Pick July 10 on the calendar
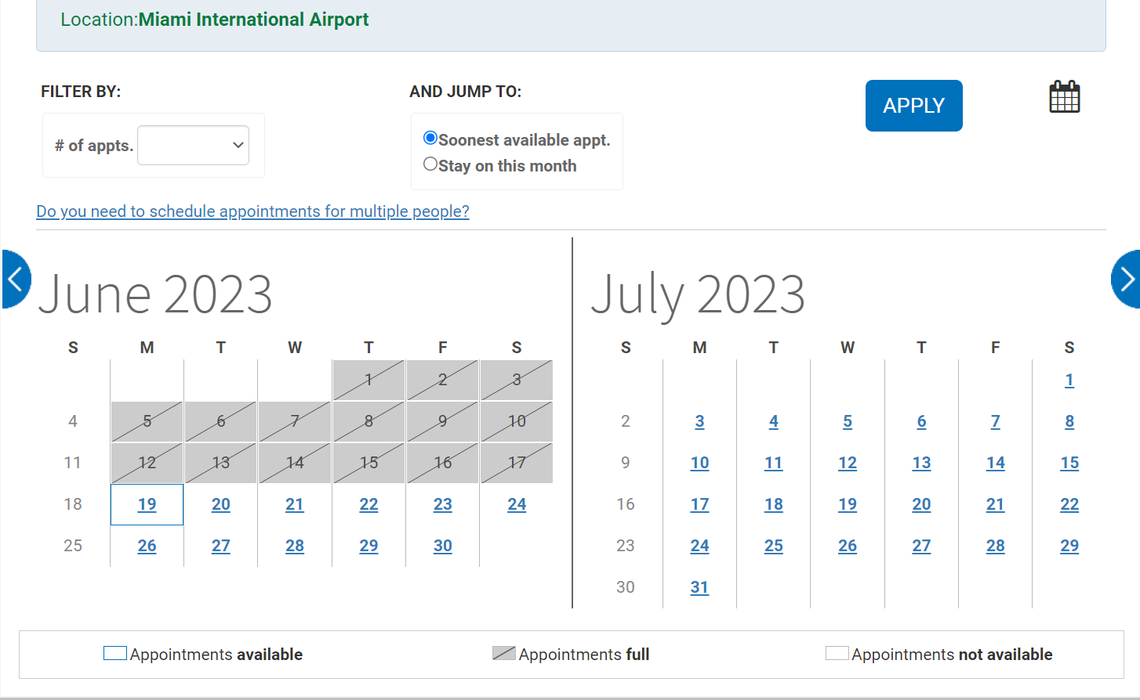Viewport: 1140px width, 700px height. point(699,463)
